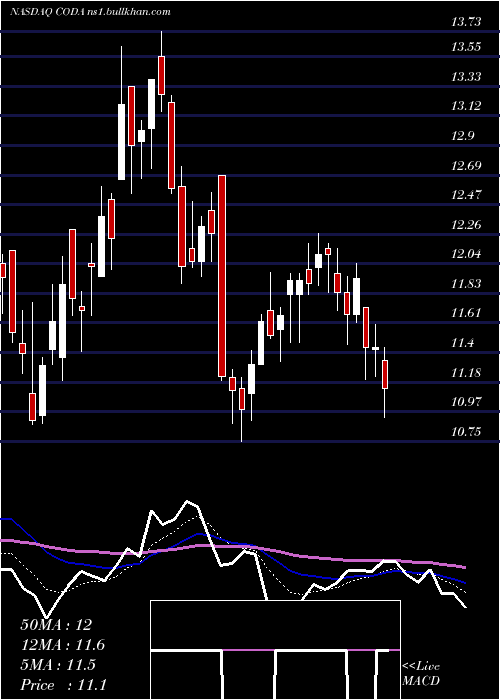Click the 12.26 price axis label
The width and height of the screenshot is (500, 700).
pos(466,224)
